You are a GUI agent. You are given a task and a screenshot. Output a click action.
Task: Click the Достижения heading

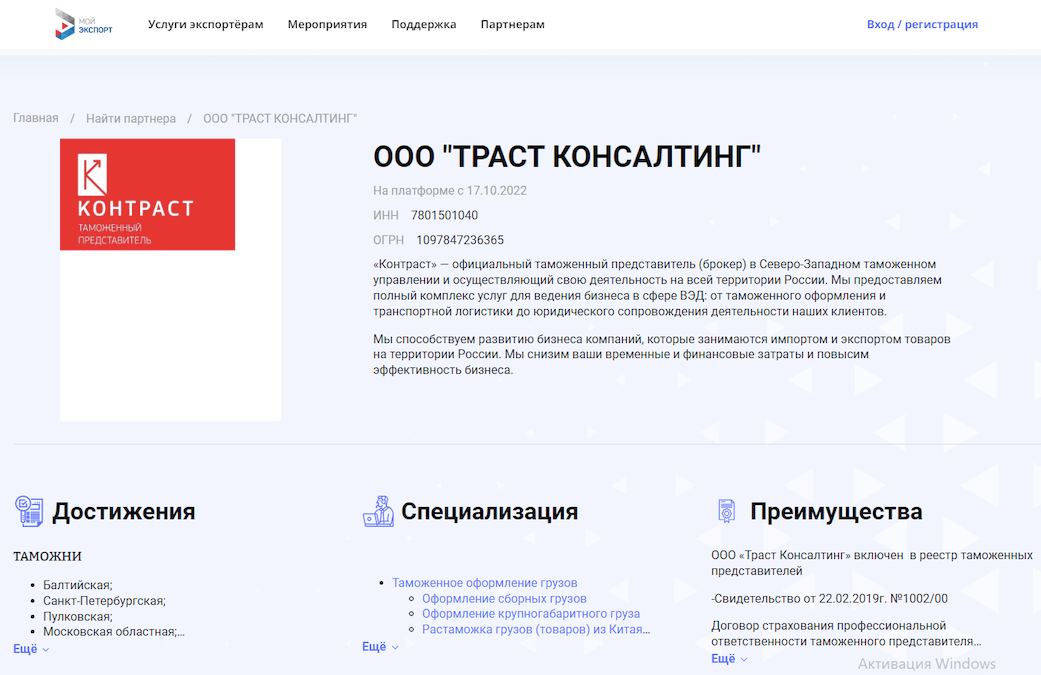coord(123,512)
